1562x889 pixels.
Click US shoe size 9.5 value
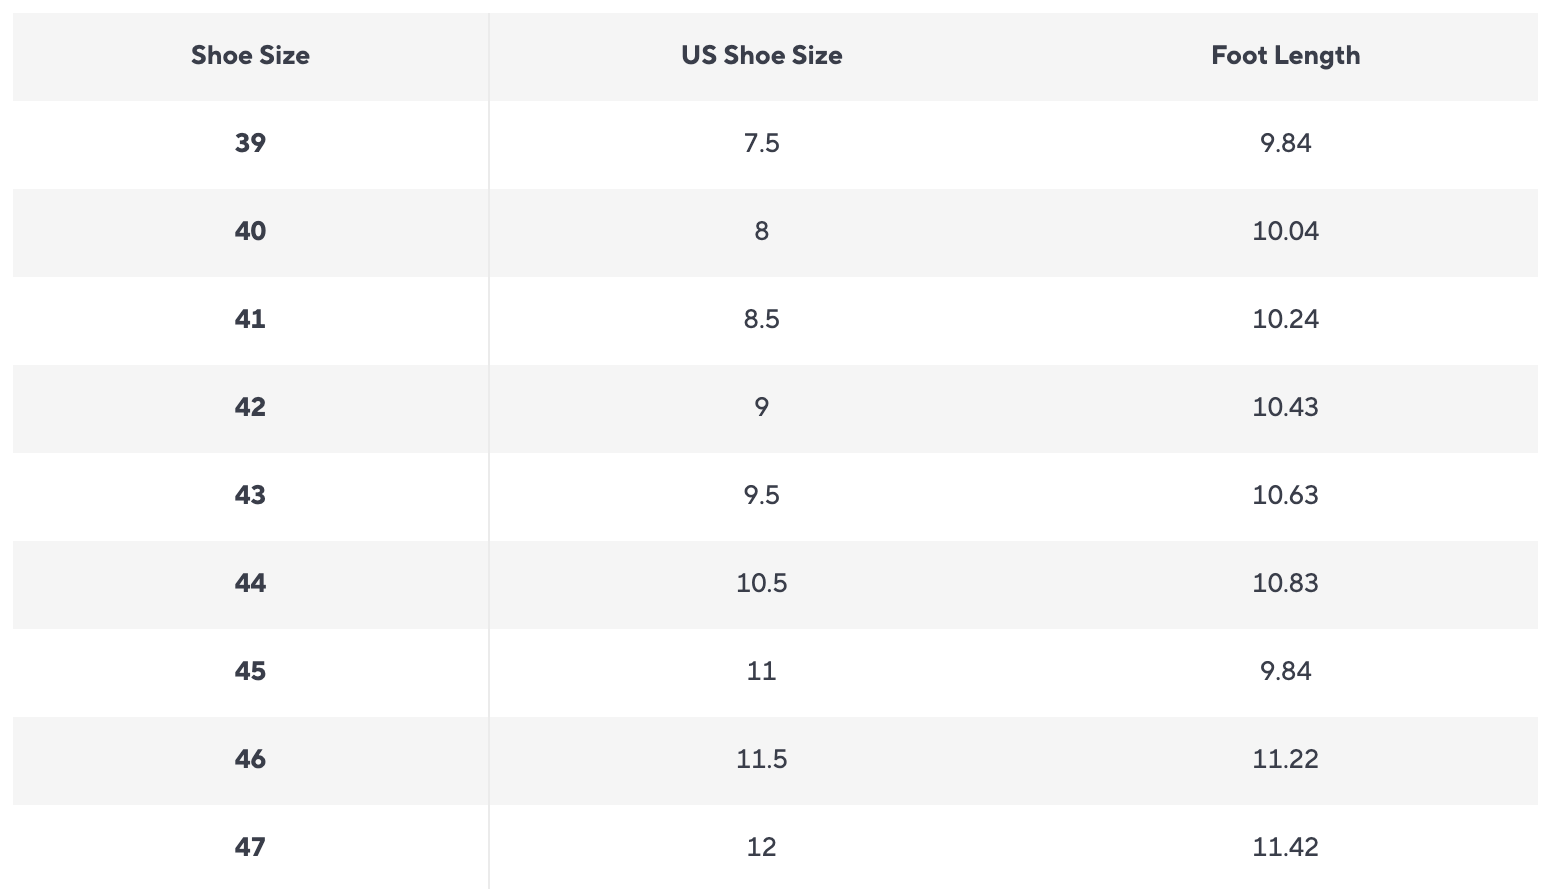pos(761,495)
